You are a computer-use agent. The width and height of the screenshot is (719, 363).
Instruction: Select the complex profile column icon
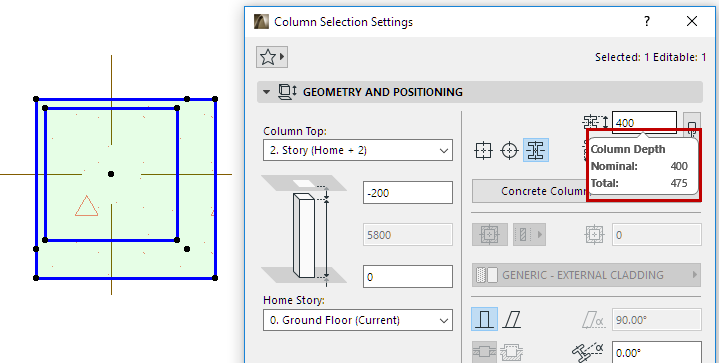point(536,150)
